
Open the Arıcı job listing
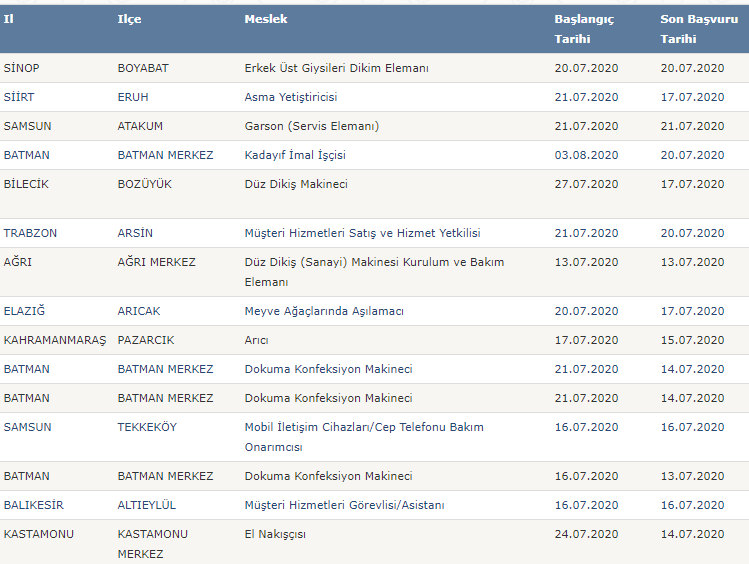click(259, 340)
